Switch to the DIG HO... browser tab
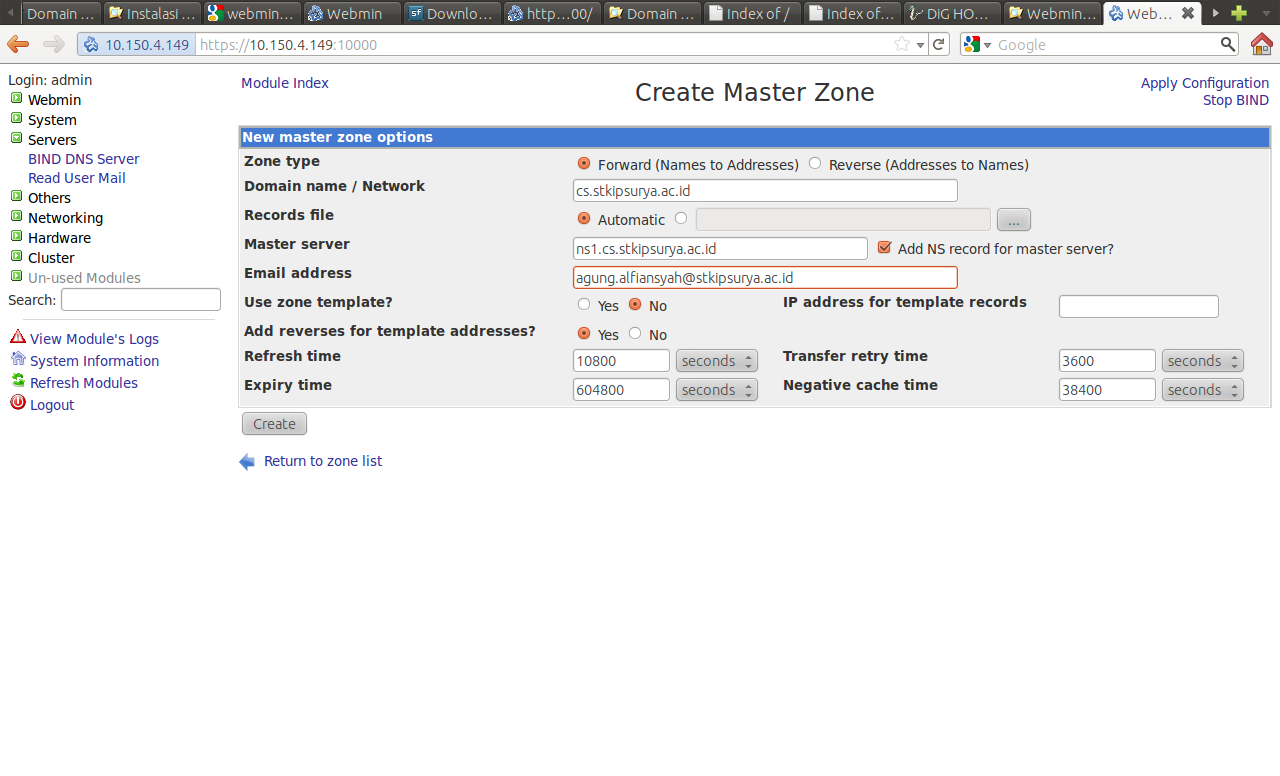Screen dimensions: 1280x776 tap(952, 14)
